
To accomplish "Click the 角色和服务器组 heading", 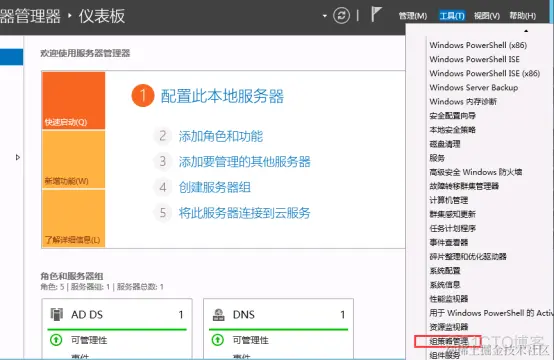I will click(x=72, y=276).
